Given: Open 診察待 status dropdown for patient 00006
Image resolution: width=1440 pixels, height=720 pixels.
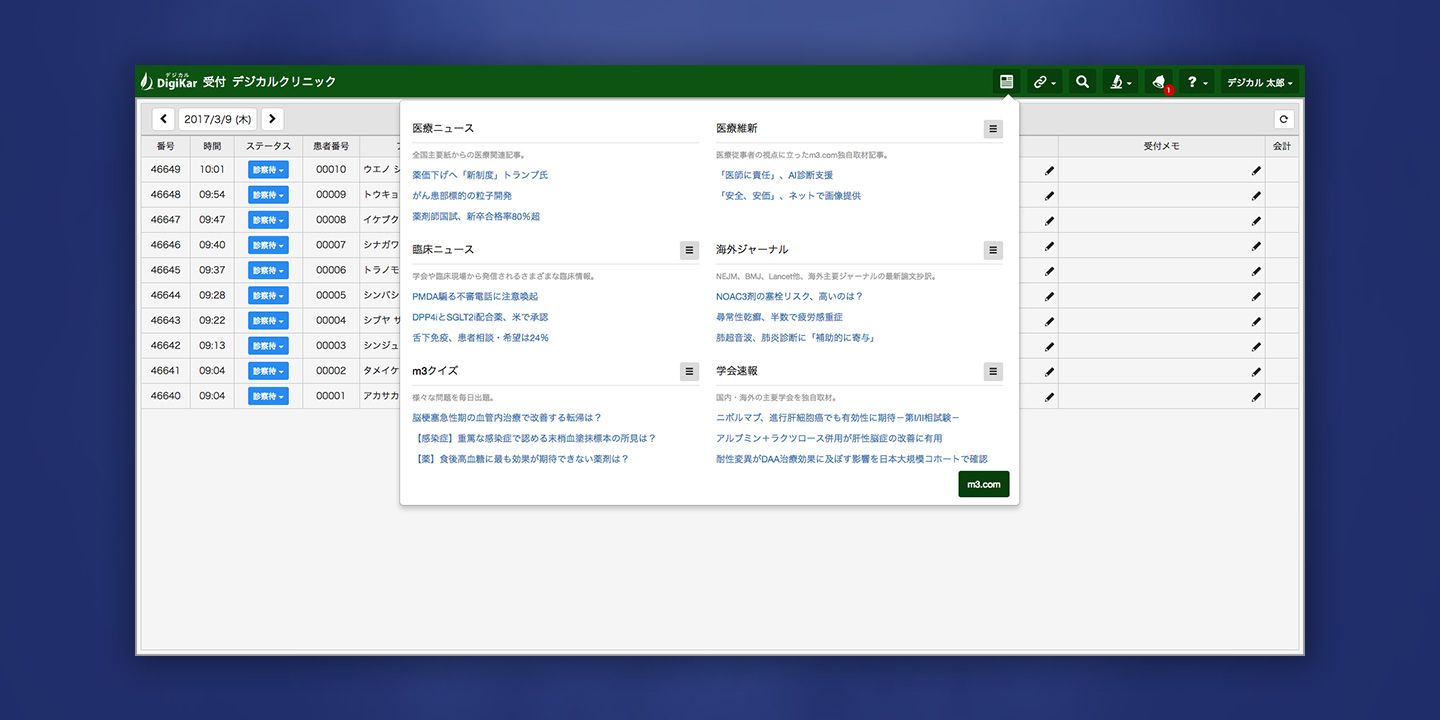Looking at the screenshot, I should tap(268, 270).
